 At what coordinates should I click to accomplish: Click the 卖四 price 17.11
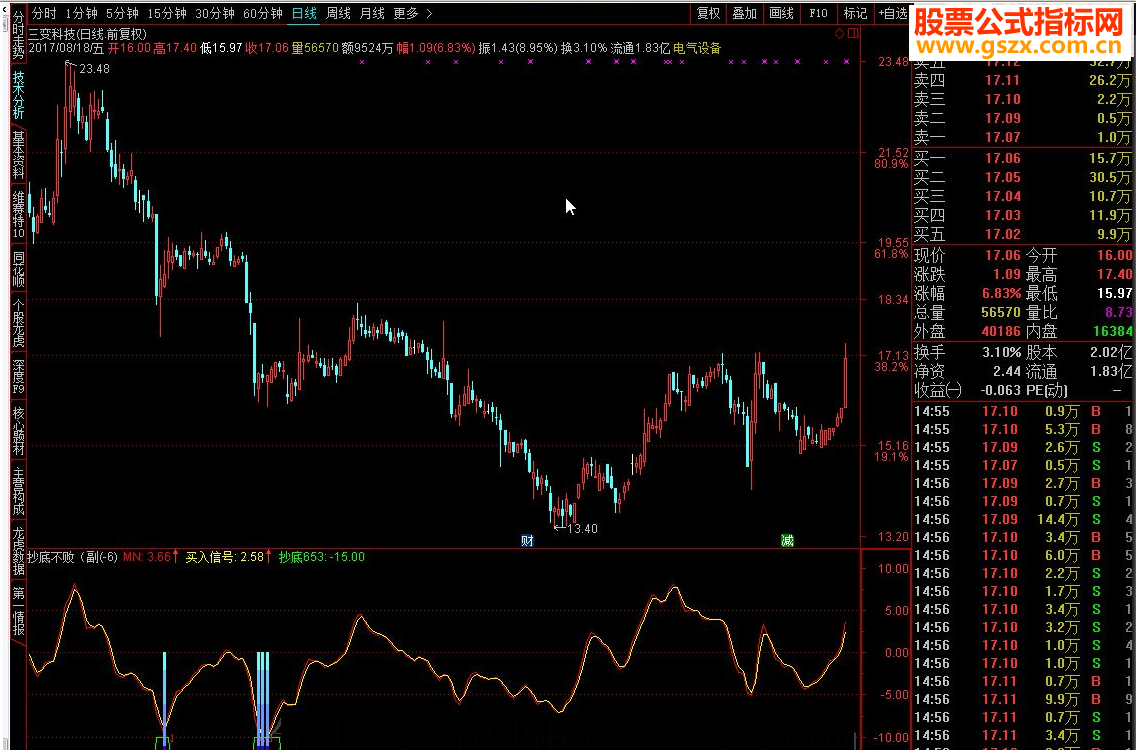(x=1003, y=80)
